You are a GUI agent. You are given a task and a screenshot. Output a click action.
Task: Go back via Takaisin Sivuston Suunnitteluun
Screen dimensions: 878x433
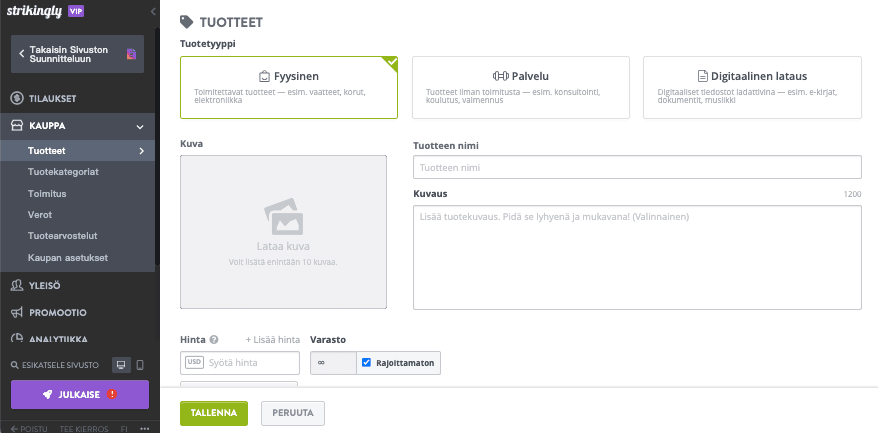click(78, 54)
